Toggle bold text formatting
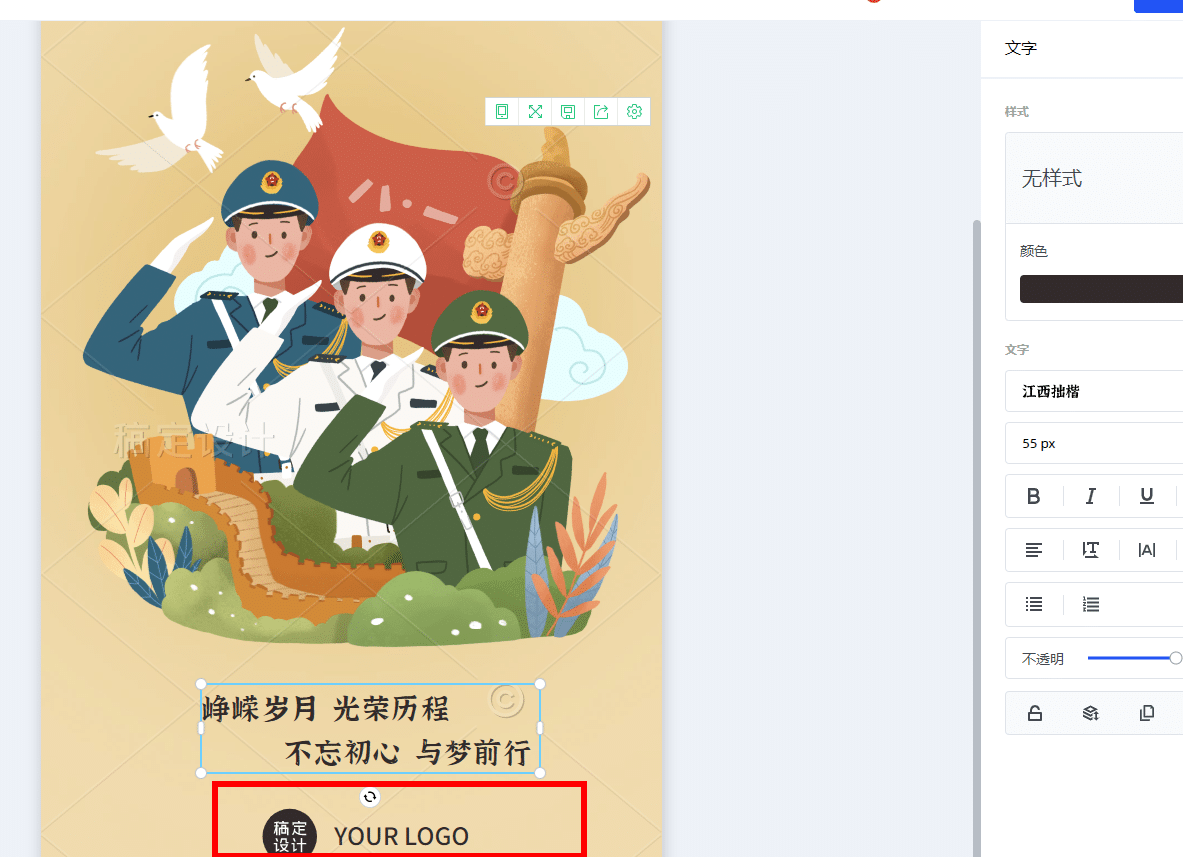This screenshot has width=1183, height=857. [x=1034, y=496]
